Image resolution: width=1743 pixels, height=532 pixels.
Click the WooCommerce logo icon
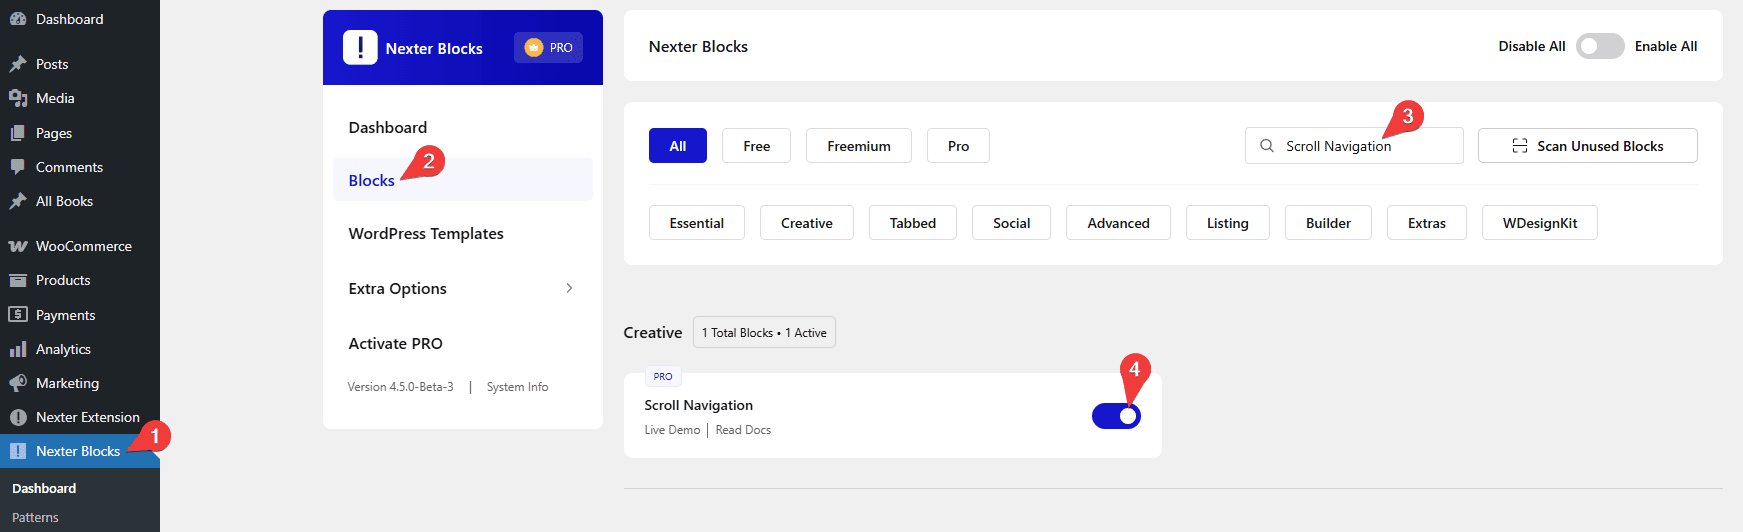click(x=18, y=246)
